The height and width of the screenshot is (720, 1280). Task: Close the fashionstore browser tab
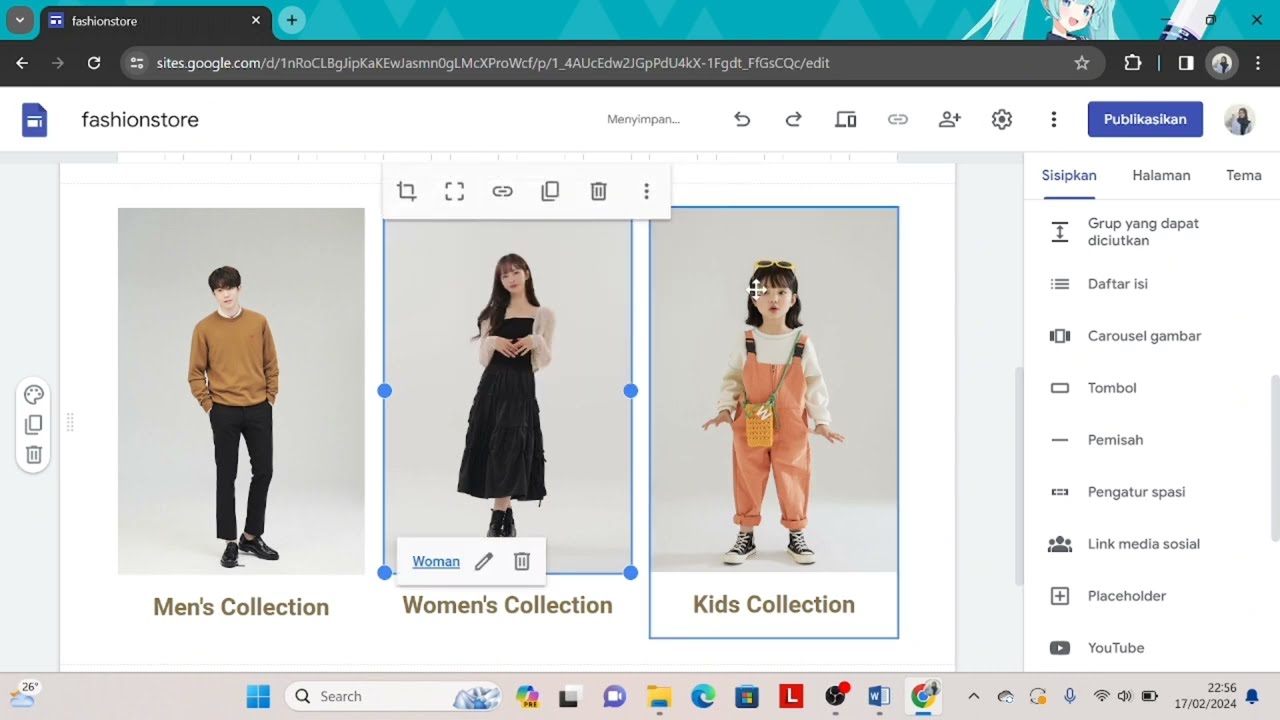pos(255,20)
